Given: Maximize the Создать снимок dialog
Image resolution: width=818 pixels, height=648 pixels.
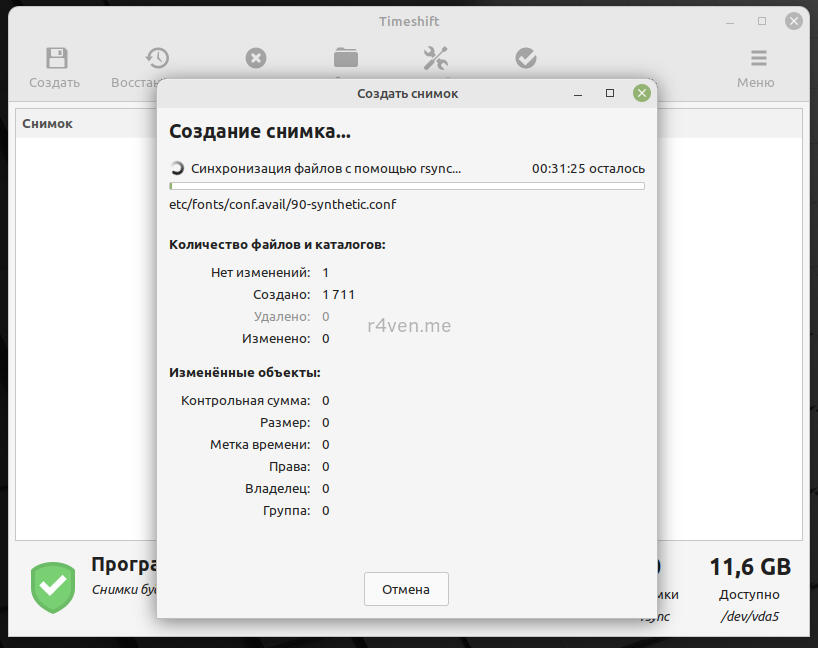Looking at the screenshot, I should click(x=610, y=93).
